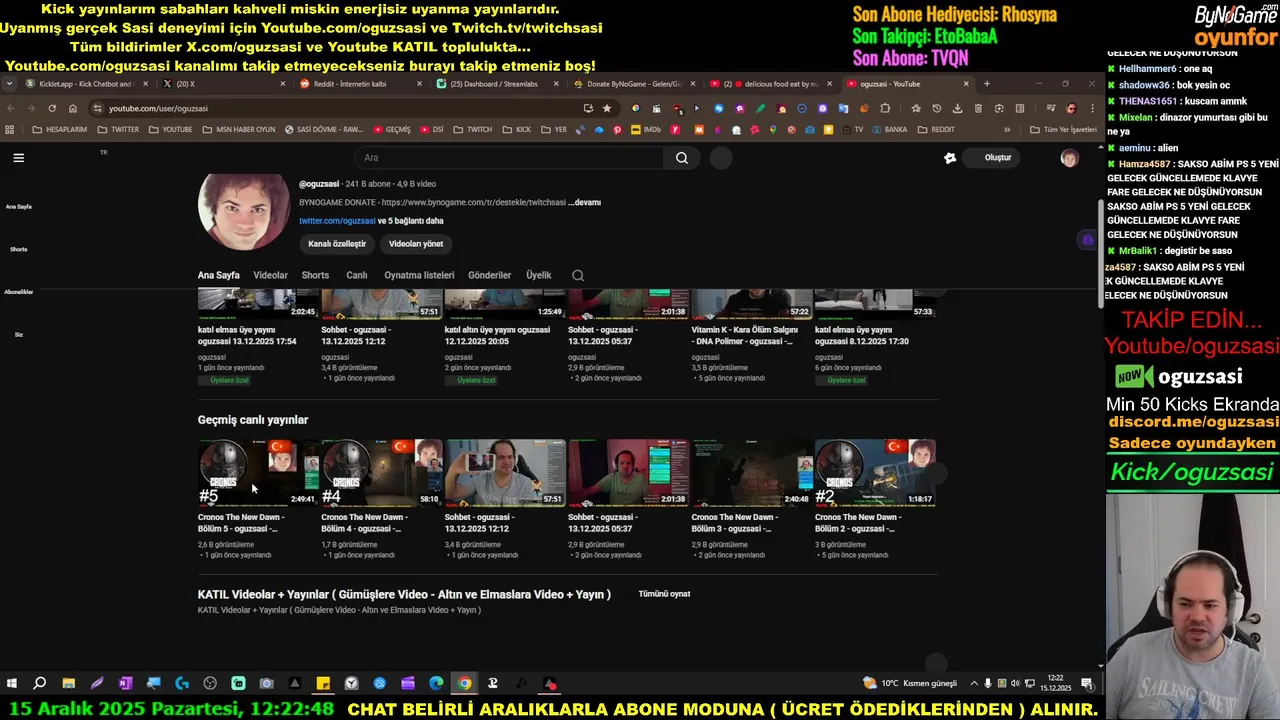Open Microsoft Edge from the taskbar
The height and width of the screenshot is (720, 1280).
[x=436, y=684]
